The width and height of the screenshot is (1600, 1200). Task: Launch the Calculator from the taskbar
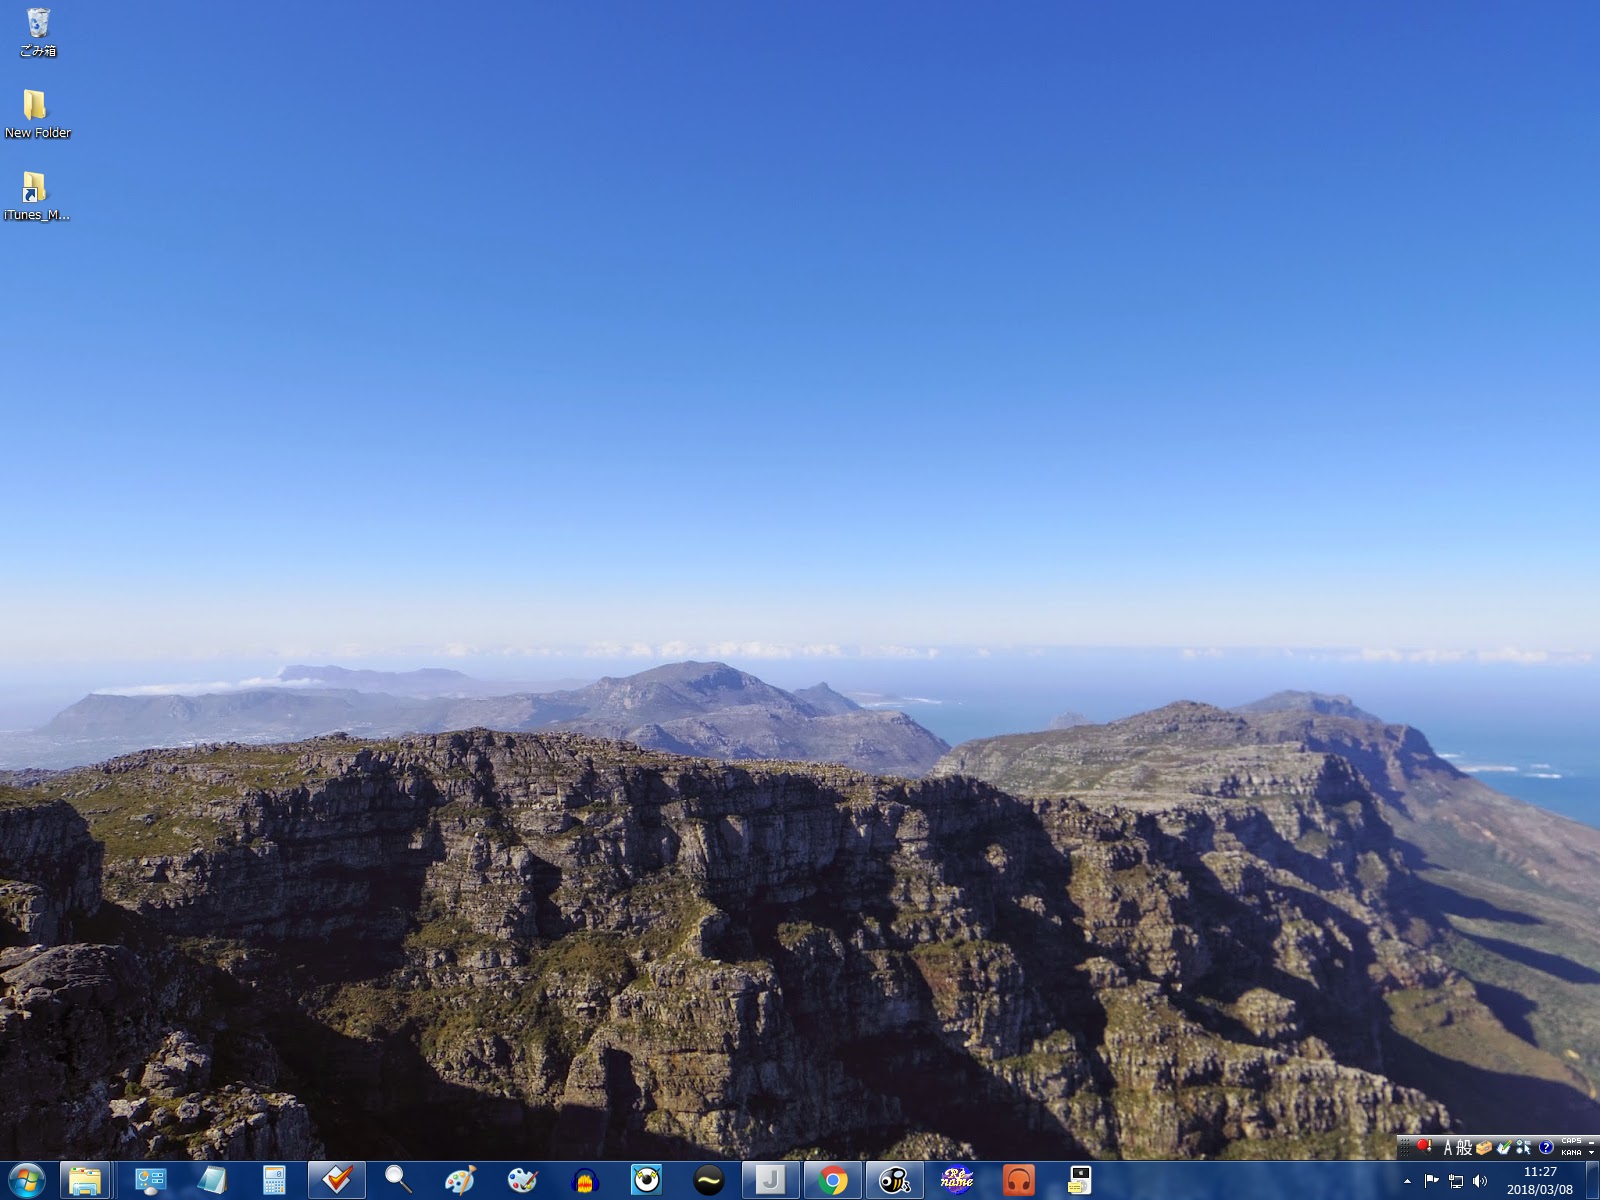pos(275,1181)
